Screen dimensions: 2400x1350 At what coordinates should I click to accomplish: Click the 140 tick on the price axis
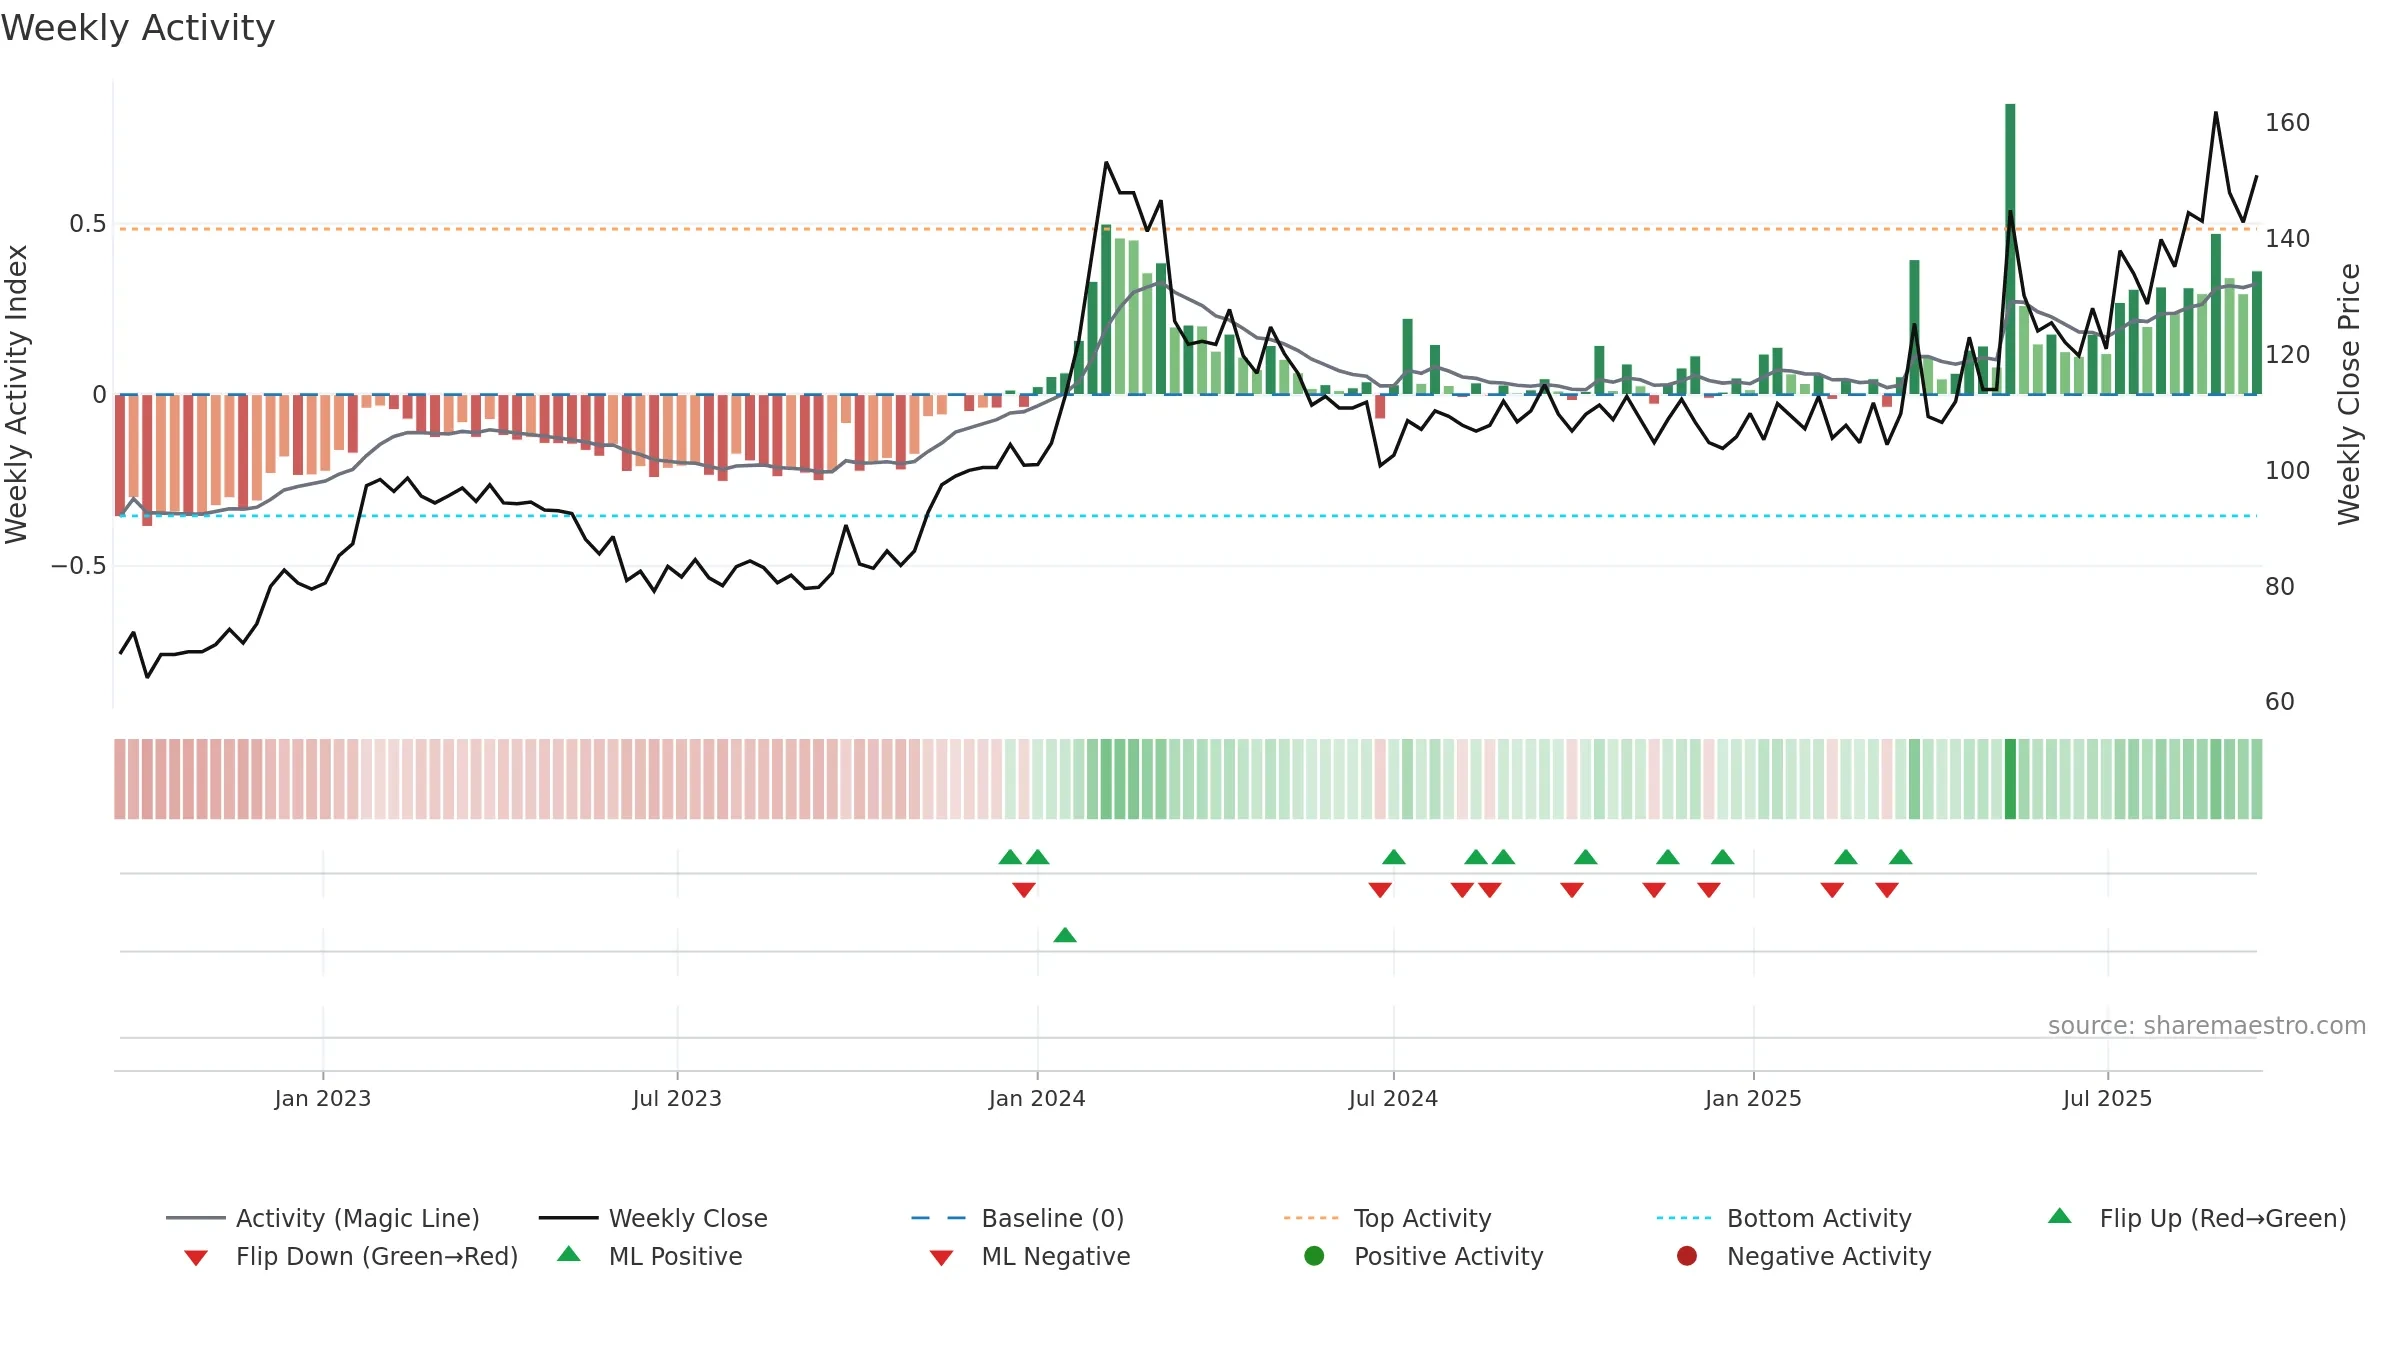pos(2288,239)
